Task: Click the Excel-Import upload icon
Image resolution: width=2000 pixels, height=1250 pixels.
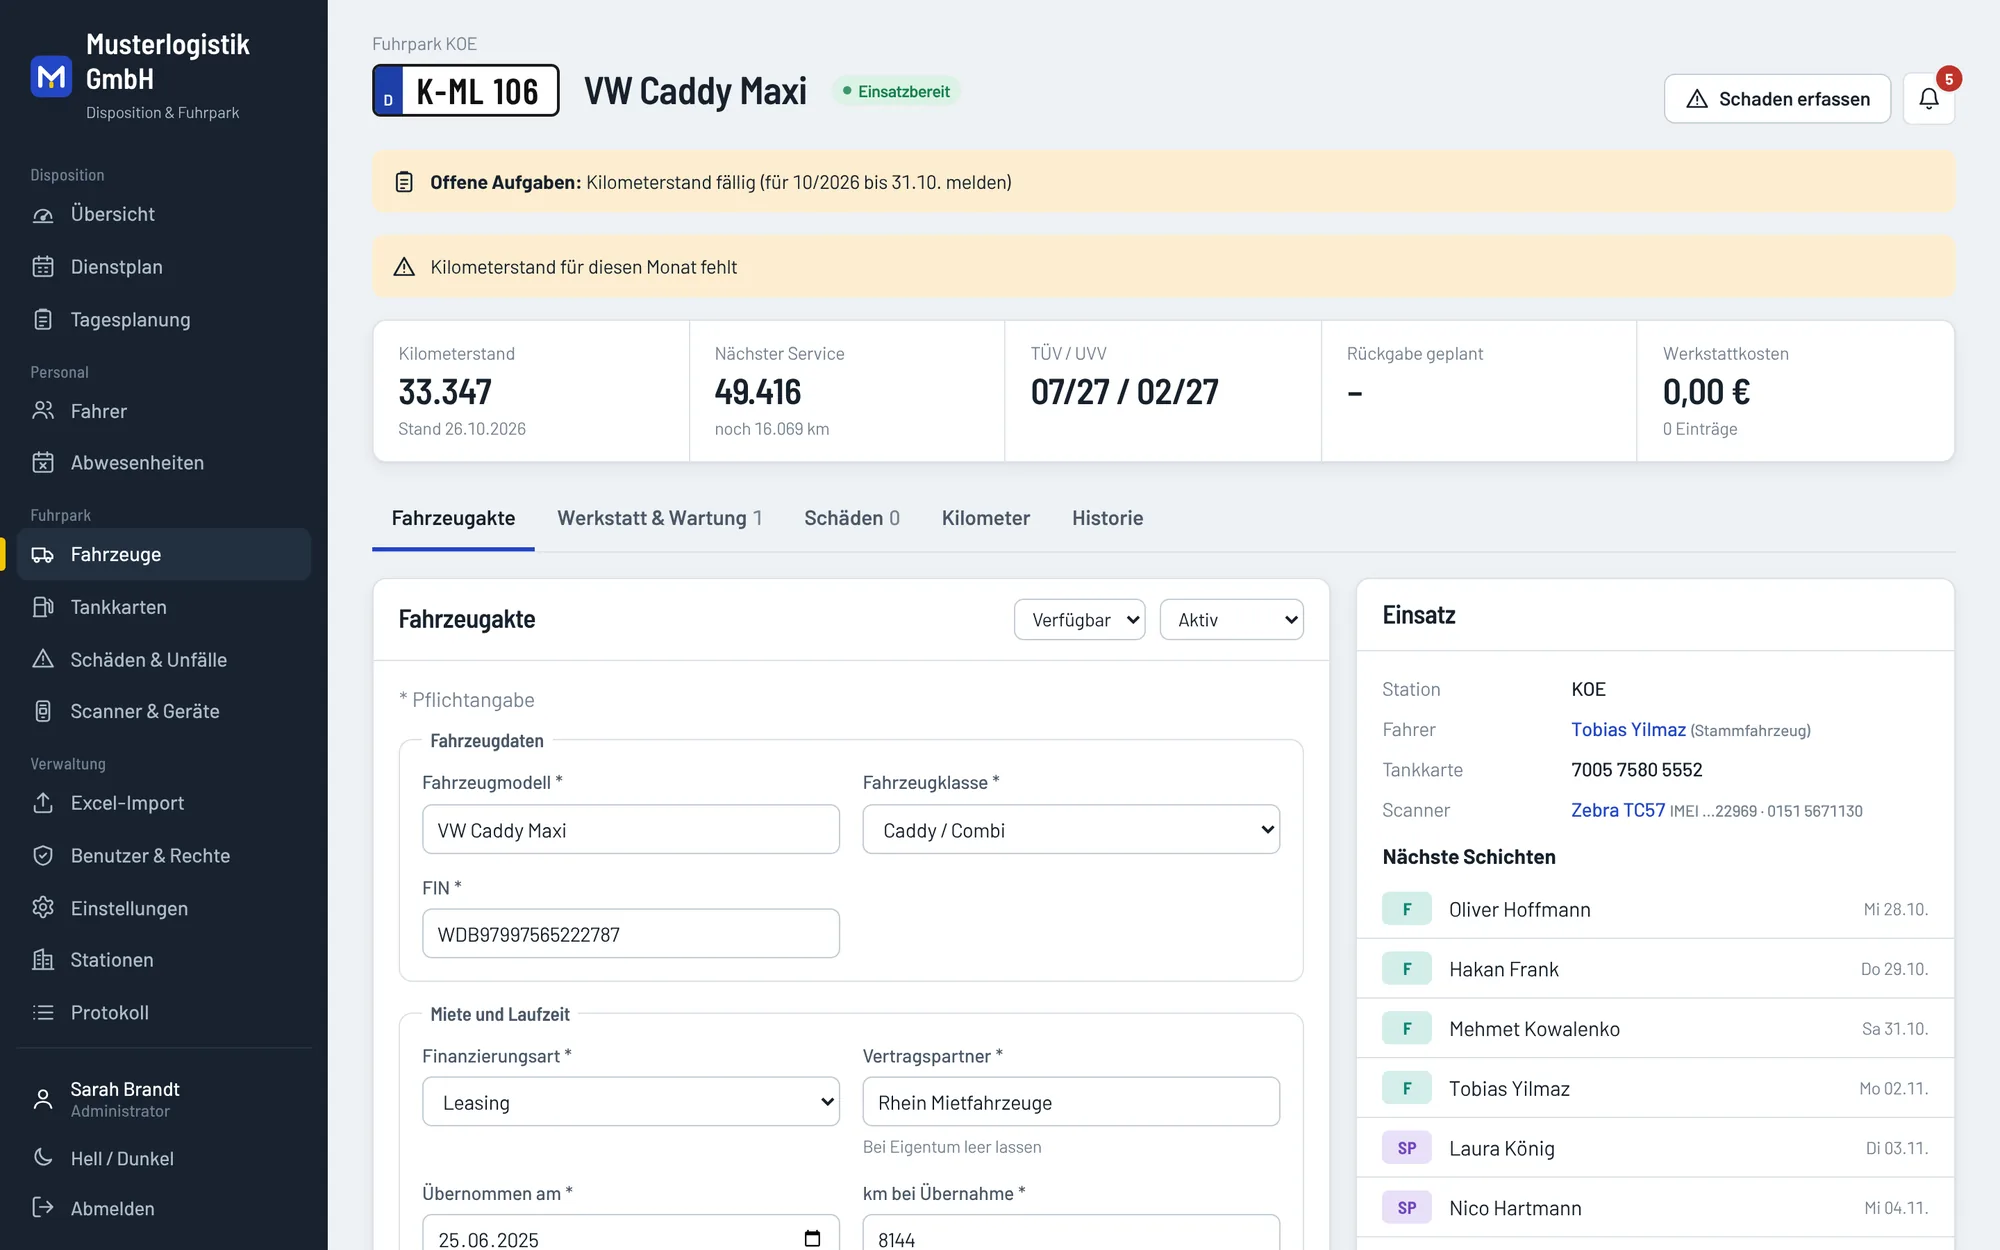Action: click(x=43, y=803)
